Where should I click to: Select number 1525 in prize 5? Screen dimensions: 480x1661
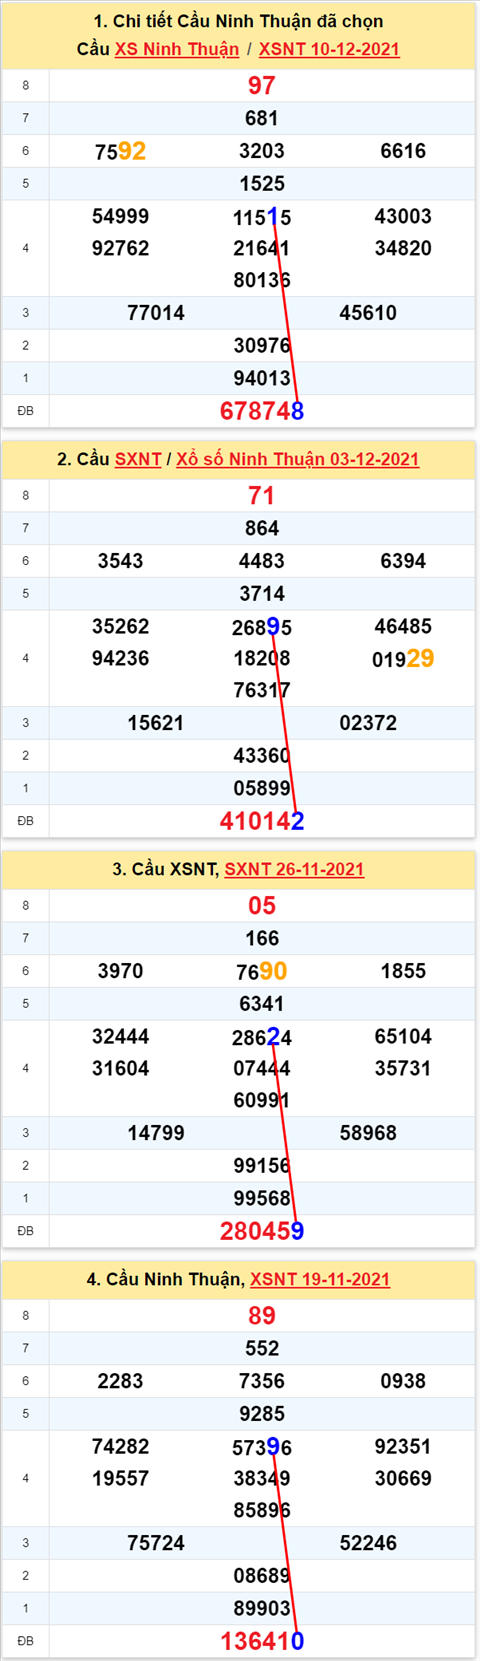point(262,183)
